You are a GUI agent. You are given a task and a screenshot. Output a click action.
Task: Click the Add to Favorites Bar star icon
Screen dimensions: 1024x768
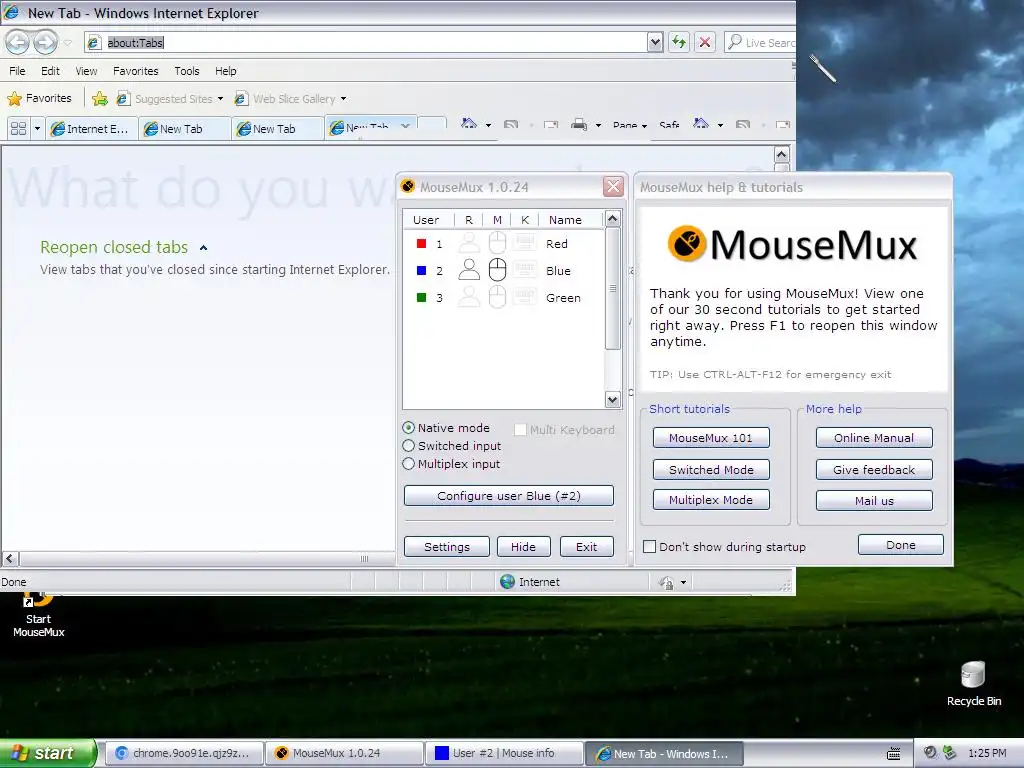pyautogui.click(x=100, y=99)
